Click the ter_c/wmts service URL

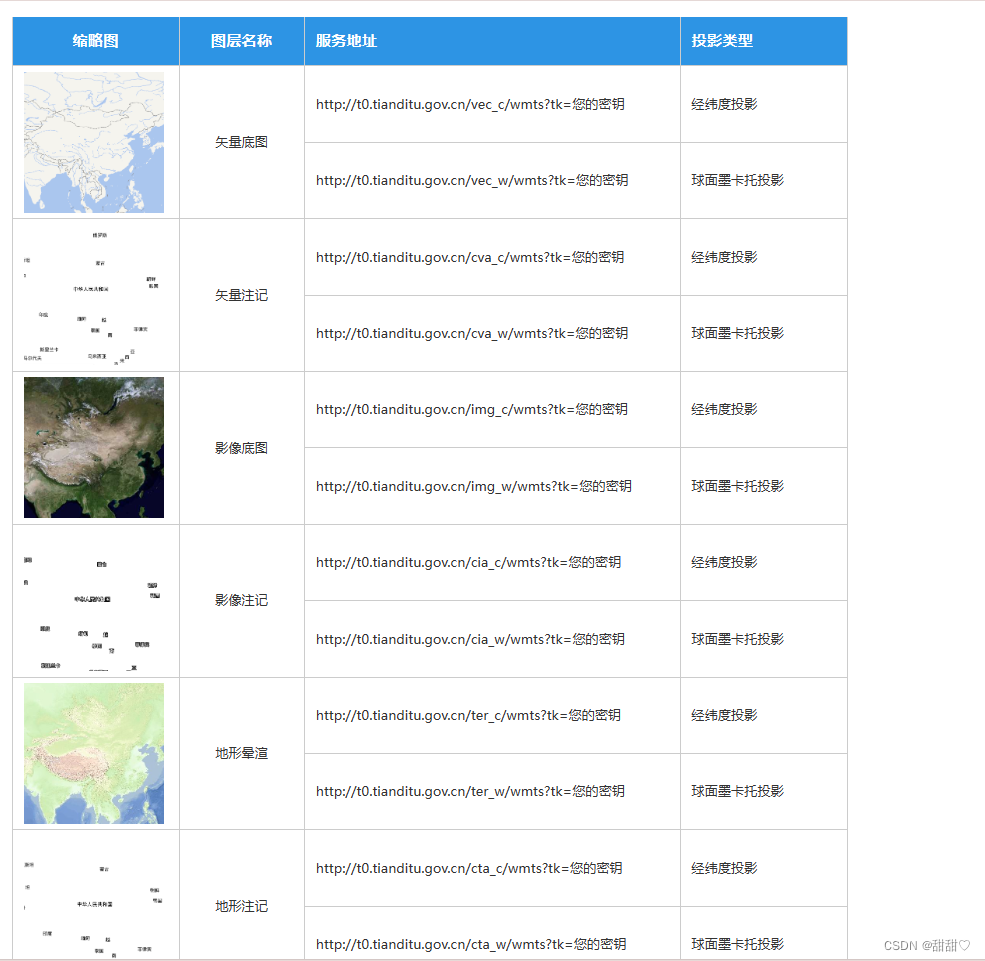pos(469,715)
